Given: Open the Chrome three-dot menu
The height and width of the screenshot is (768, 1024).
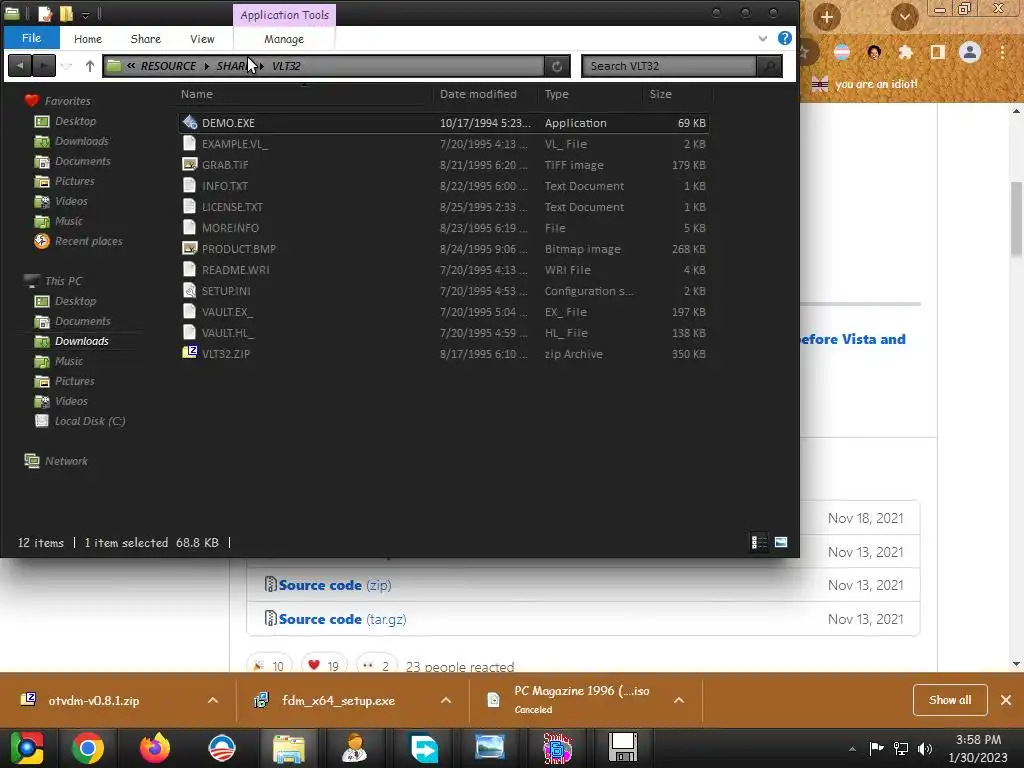Looking at the screenshot, I should (x=1002, y=52).
